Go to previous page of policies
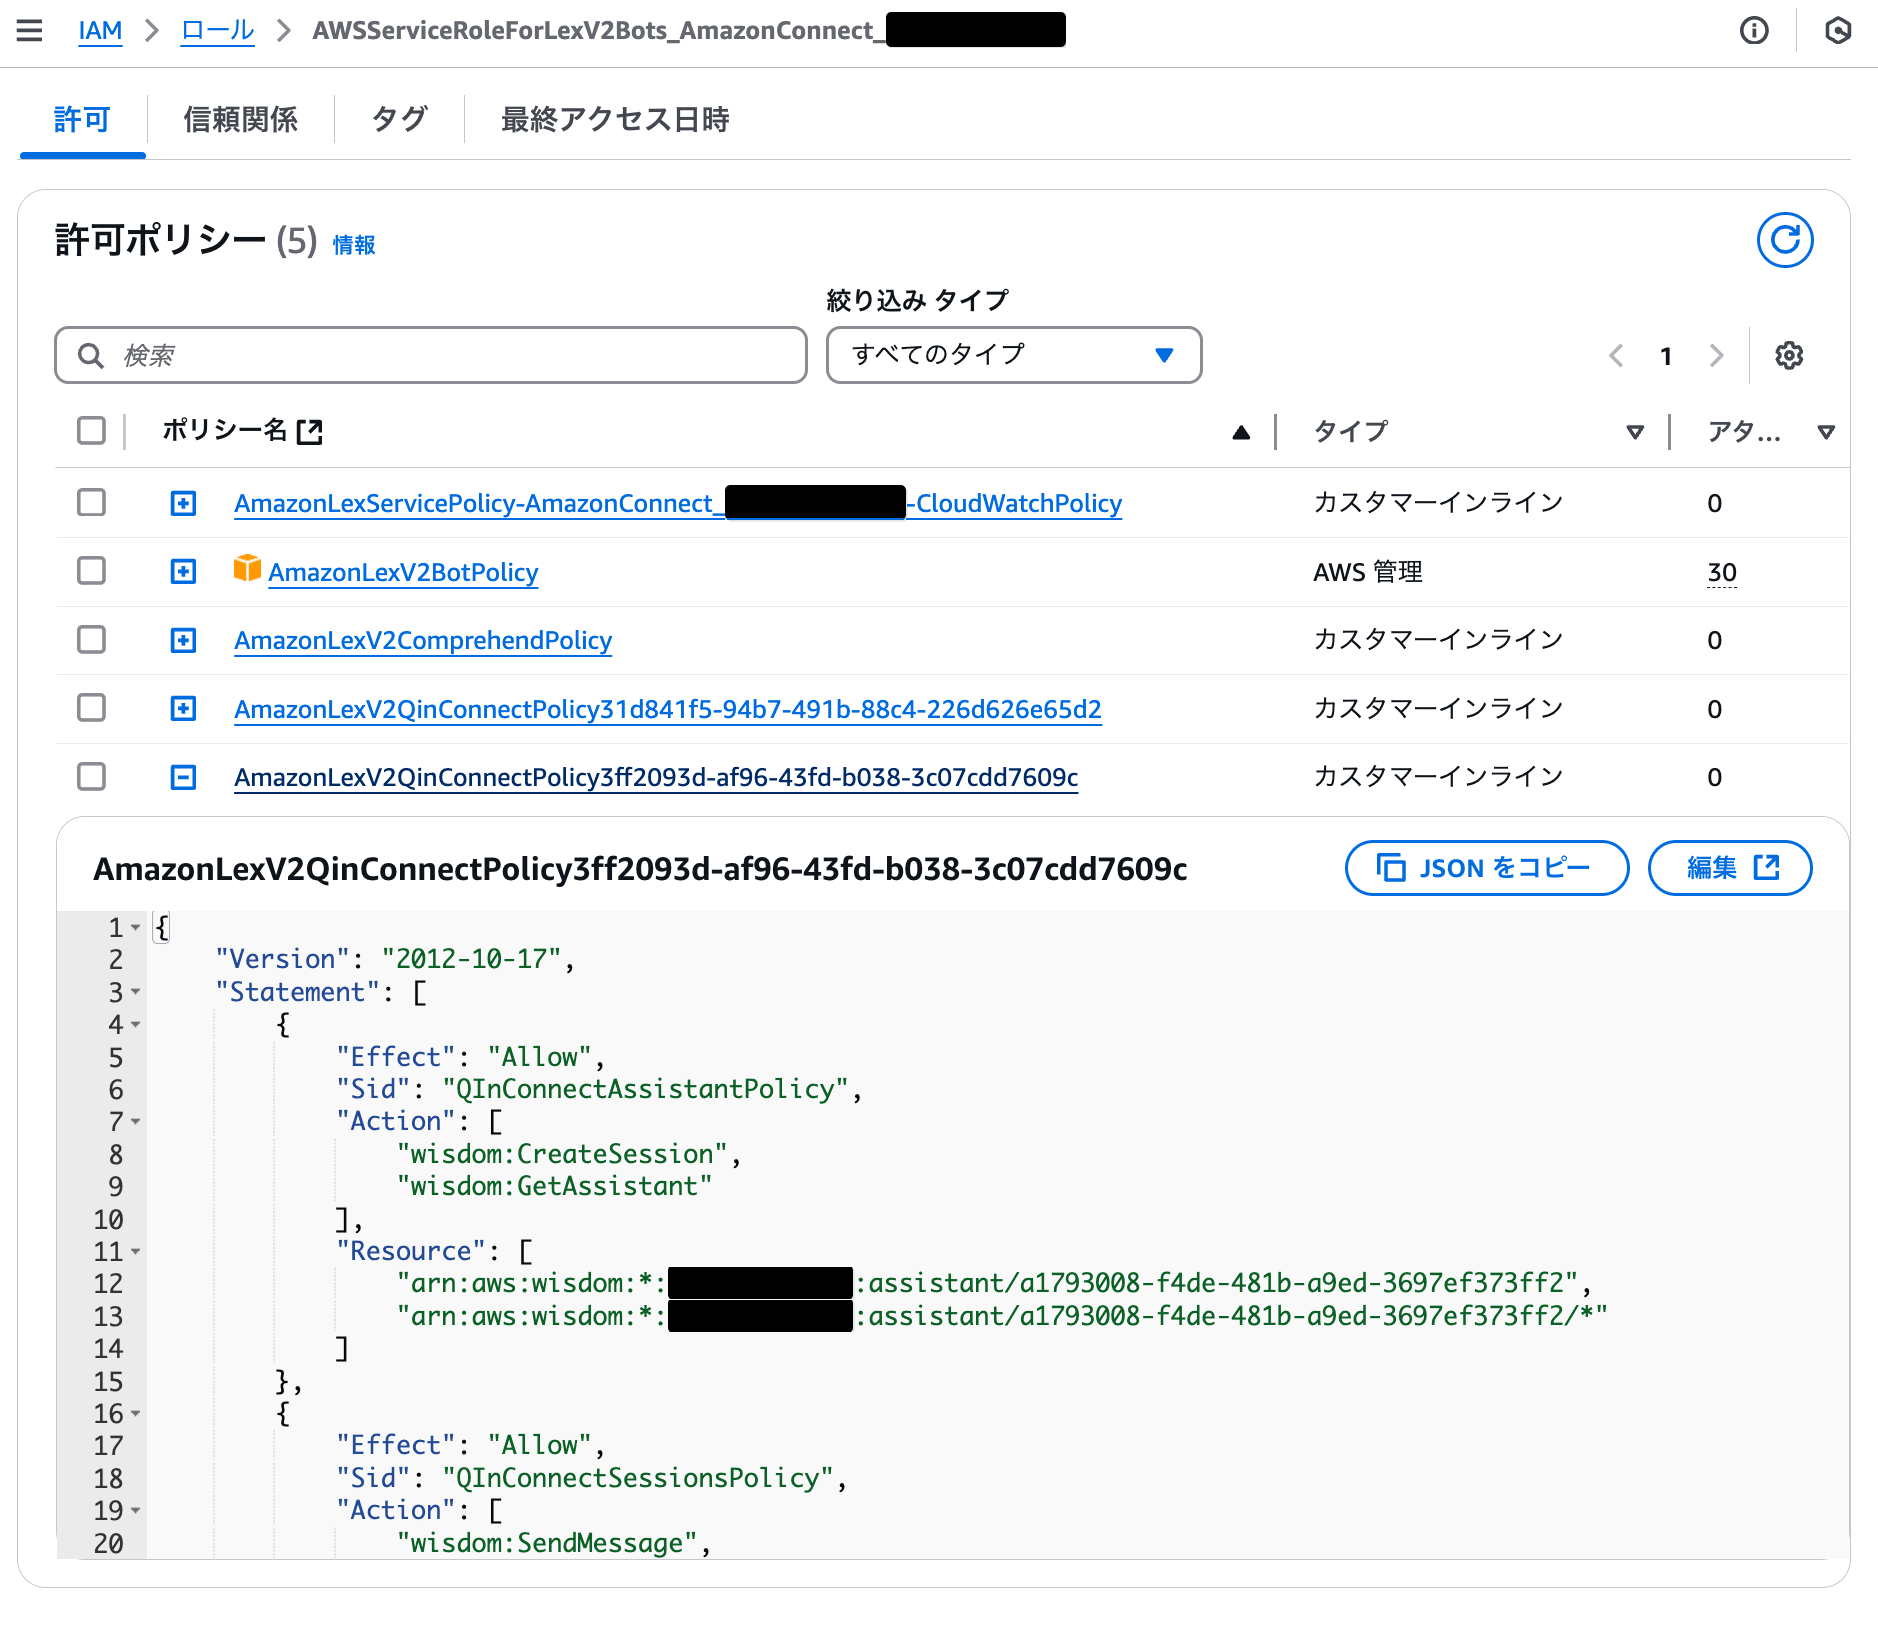The height and width of the screenshot is (1638, 1878). coord(1616,355)
